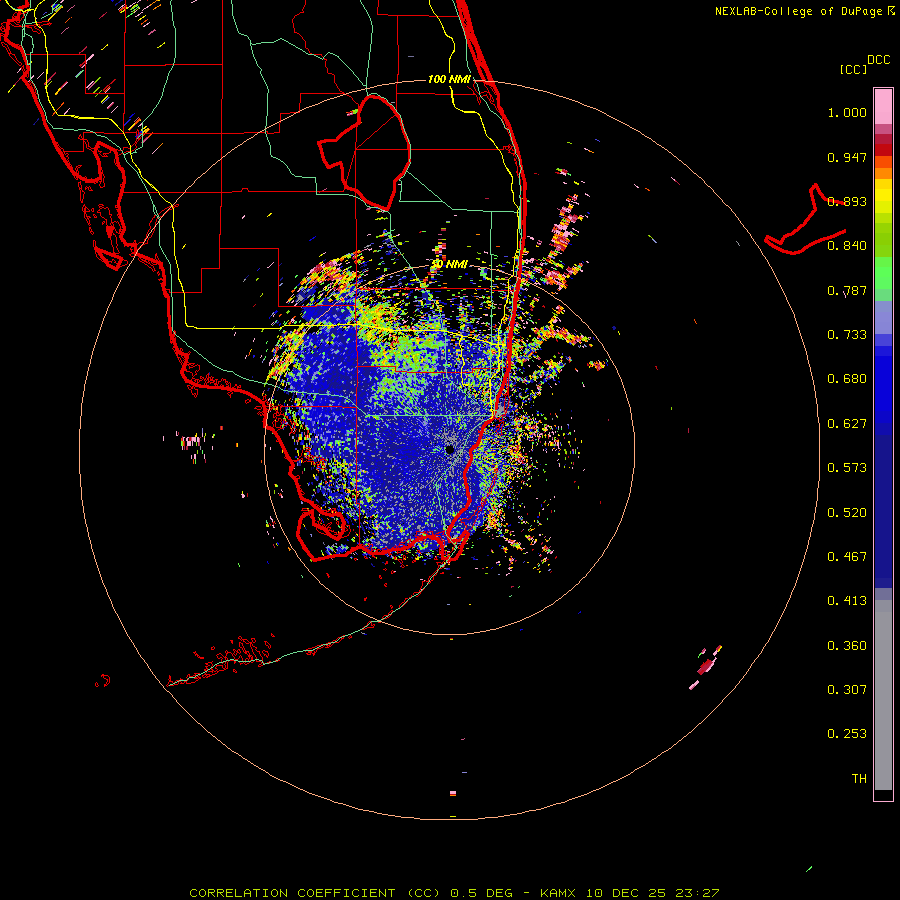Click the black KAMX radar site dot

(x=449, y=449)
